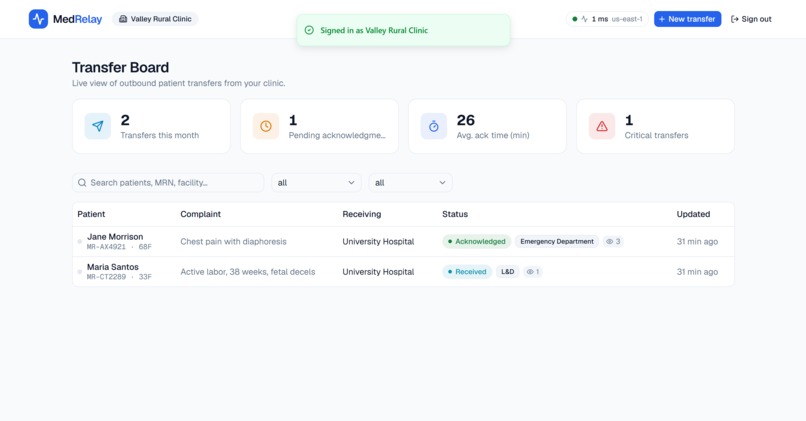
Task: Click the sign out arrow icon
Action: coord(735,19)
